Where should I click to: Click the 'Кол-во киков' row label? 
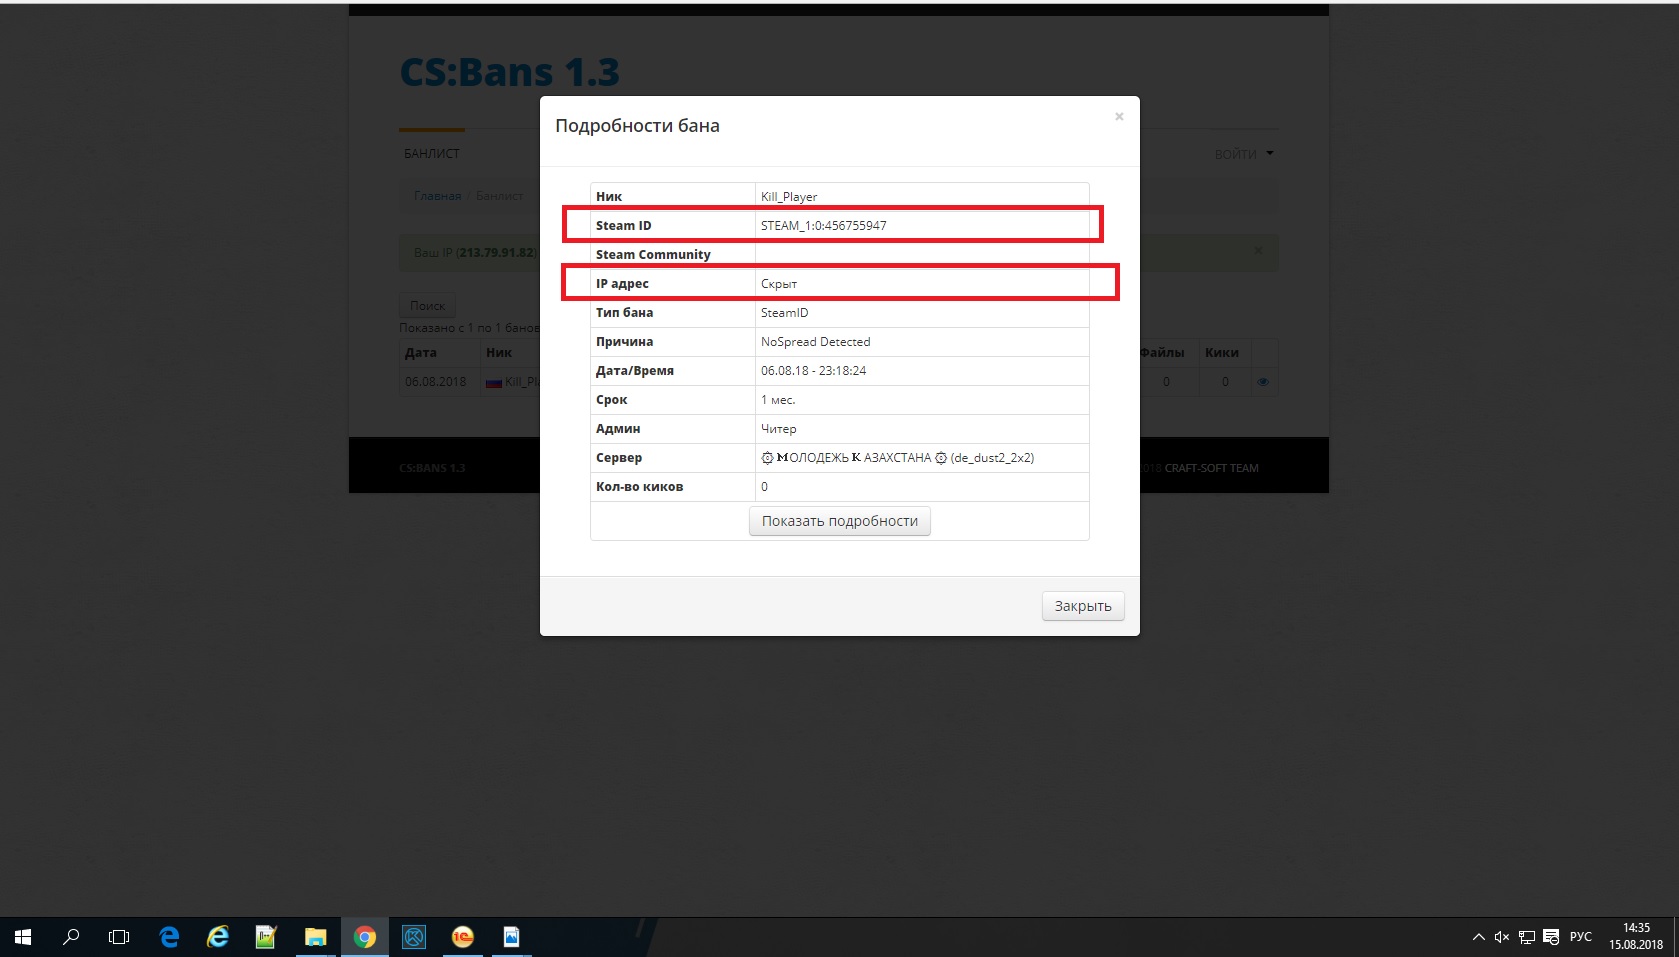(639, 487)
